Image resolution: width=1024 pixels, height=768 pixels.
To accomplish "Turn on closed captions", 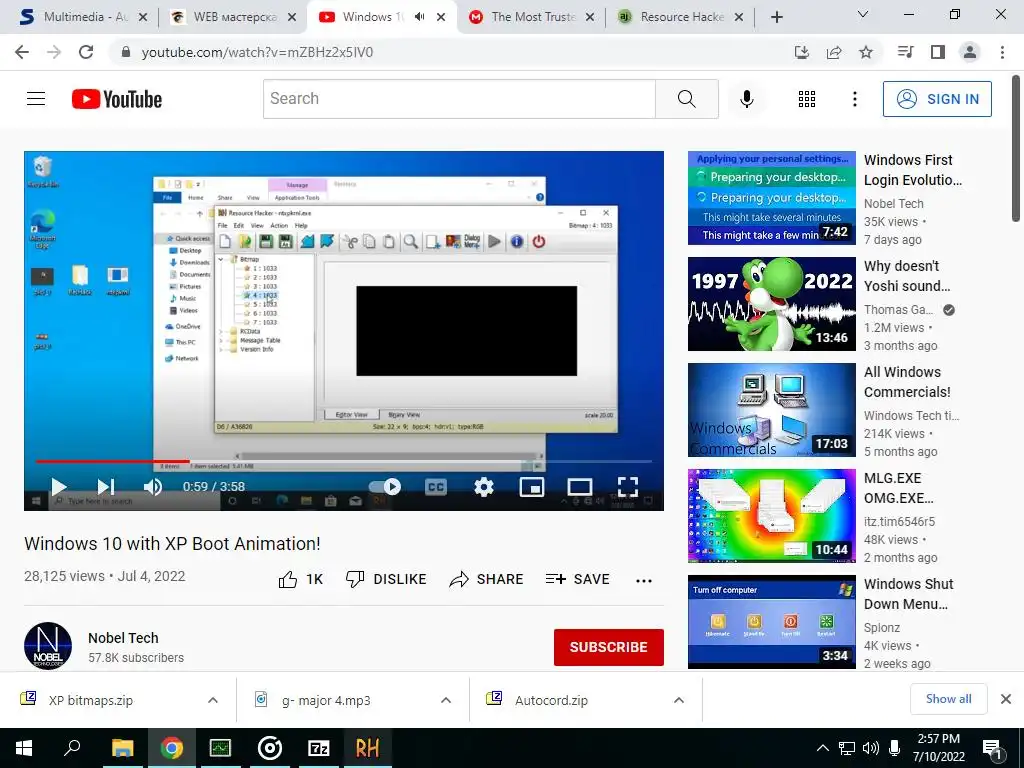I will pos(436,487).
